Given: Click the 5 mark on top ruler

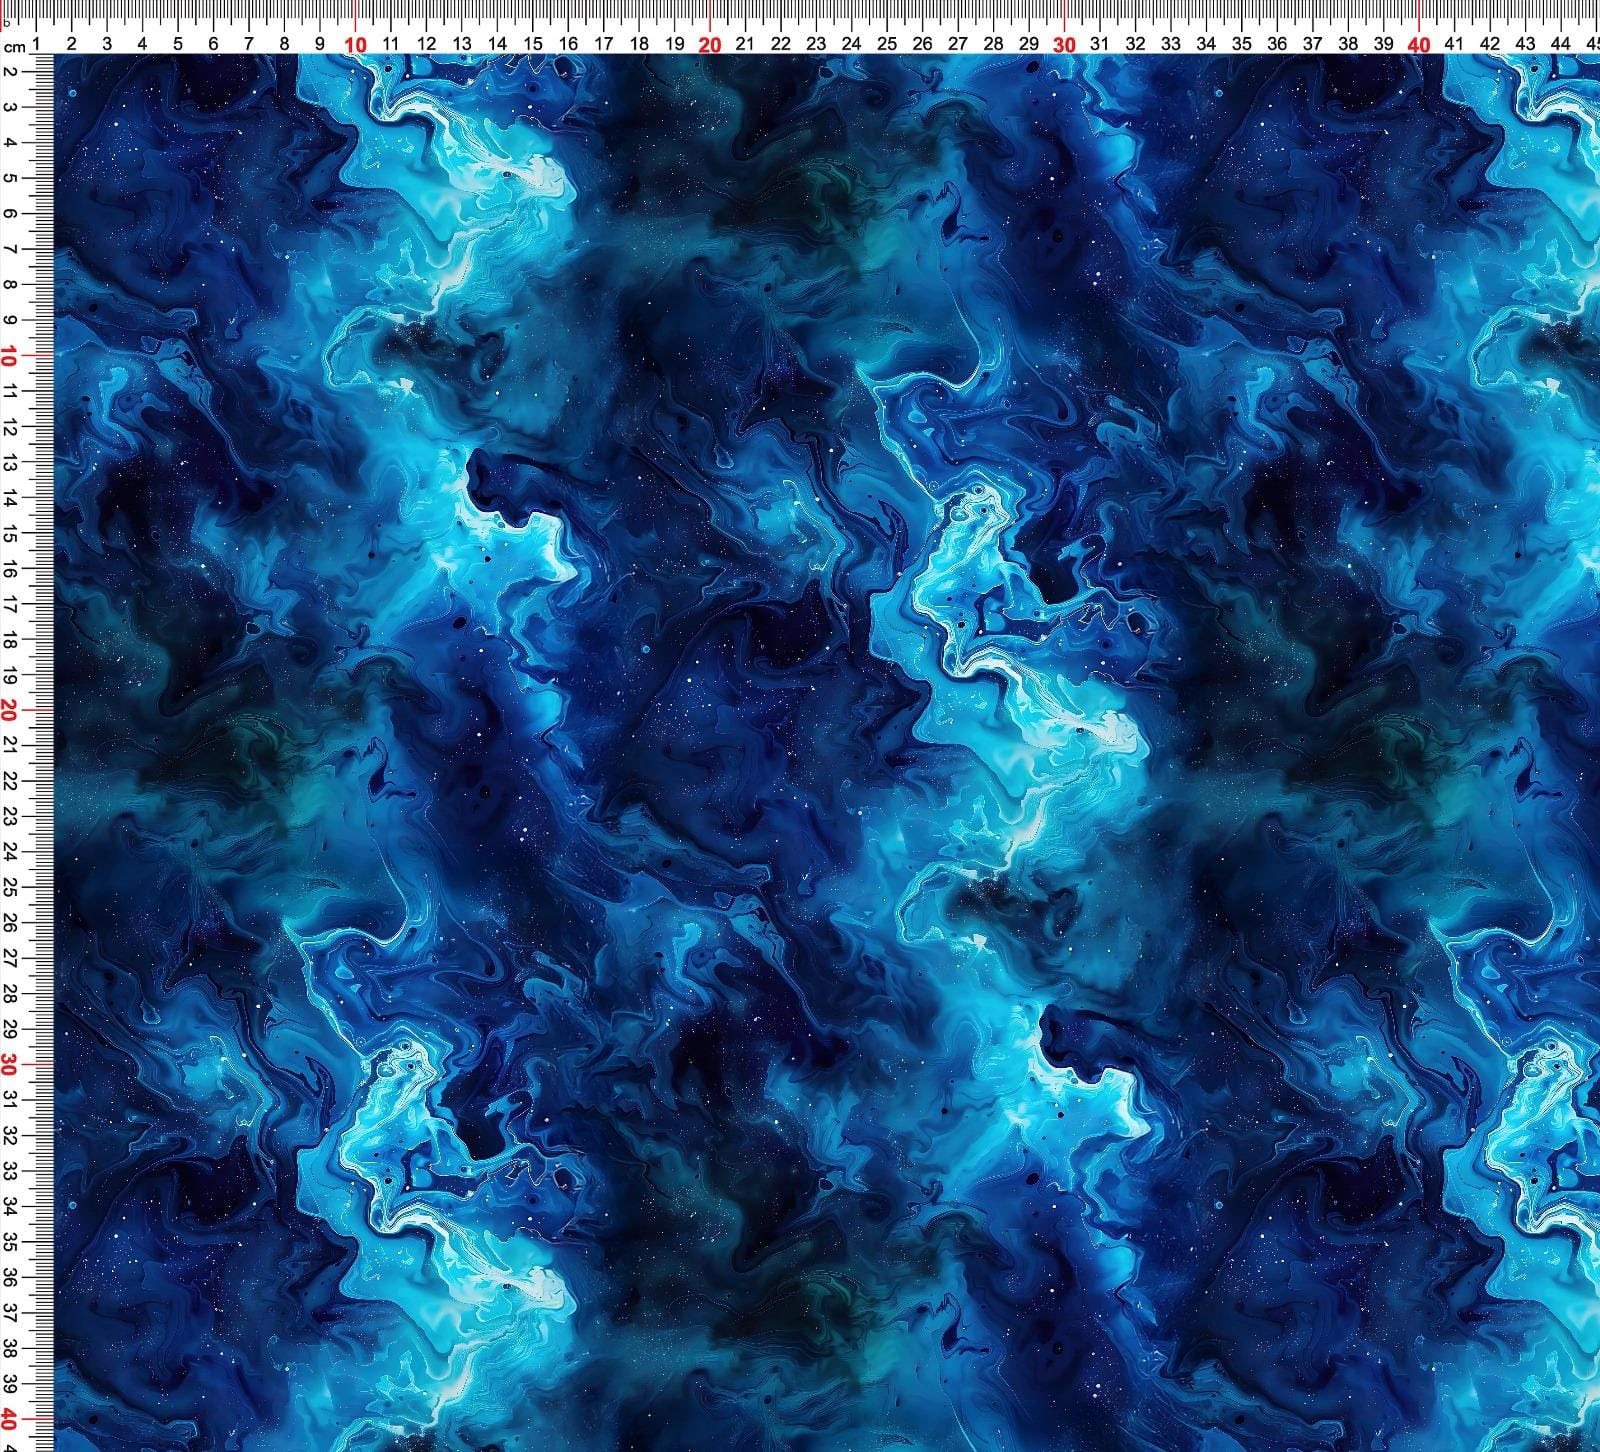Looking at the screenshot, I should click(178, 44).
